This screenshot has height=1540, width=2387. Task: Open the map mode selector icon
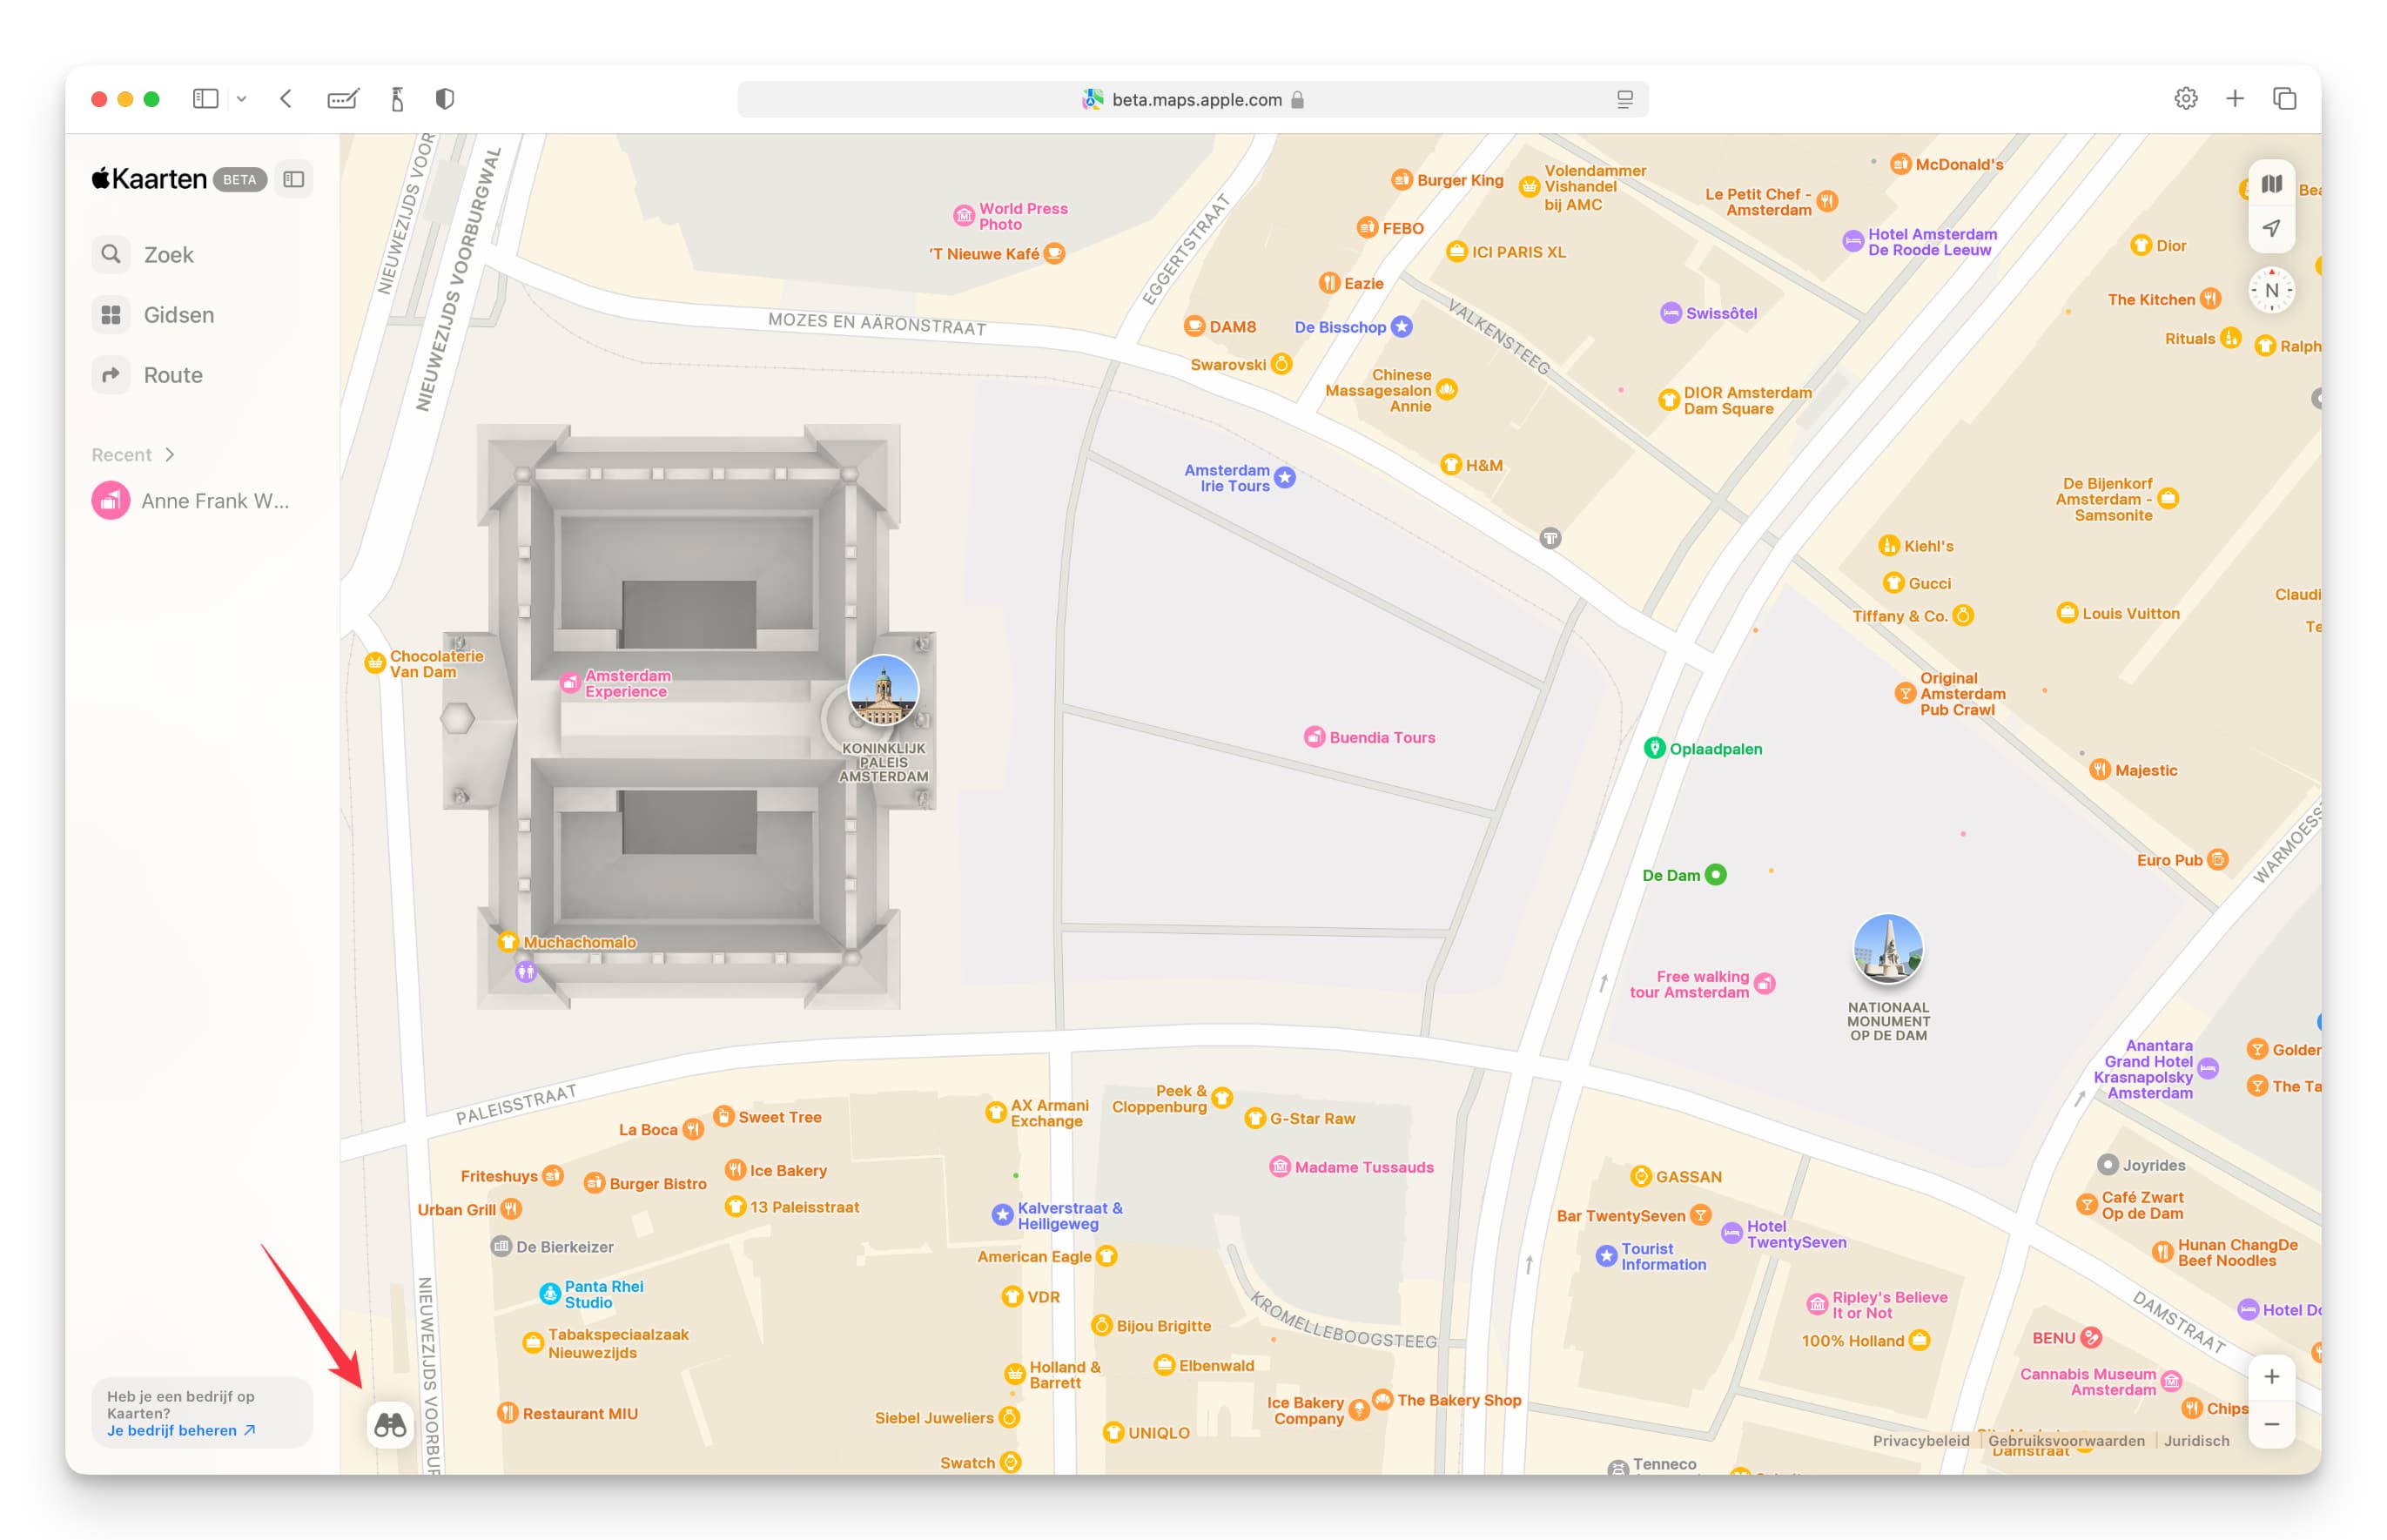click(x=2271, y=184)
